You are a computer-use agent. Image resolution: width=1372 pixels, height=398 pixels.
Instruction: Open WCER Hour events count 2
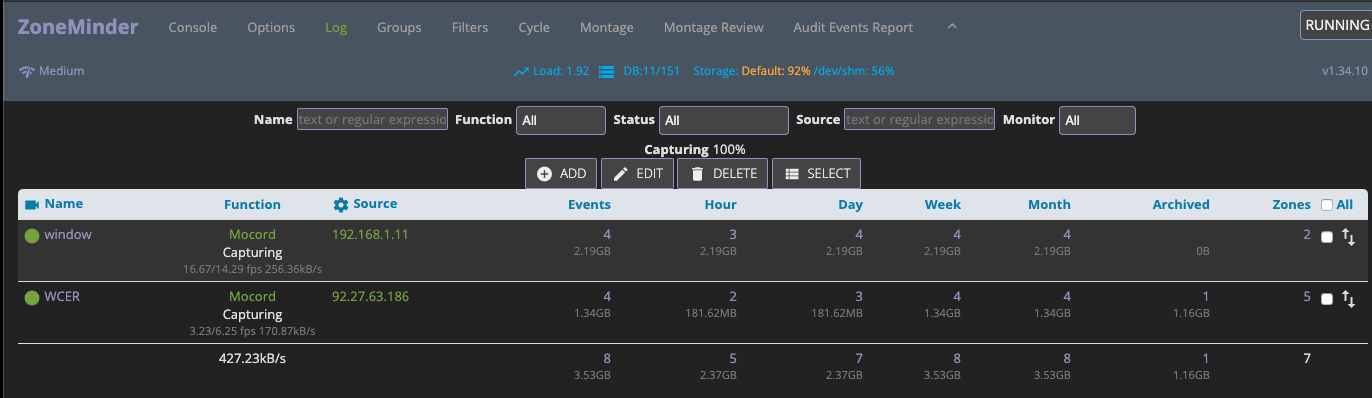(733, 297)
